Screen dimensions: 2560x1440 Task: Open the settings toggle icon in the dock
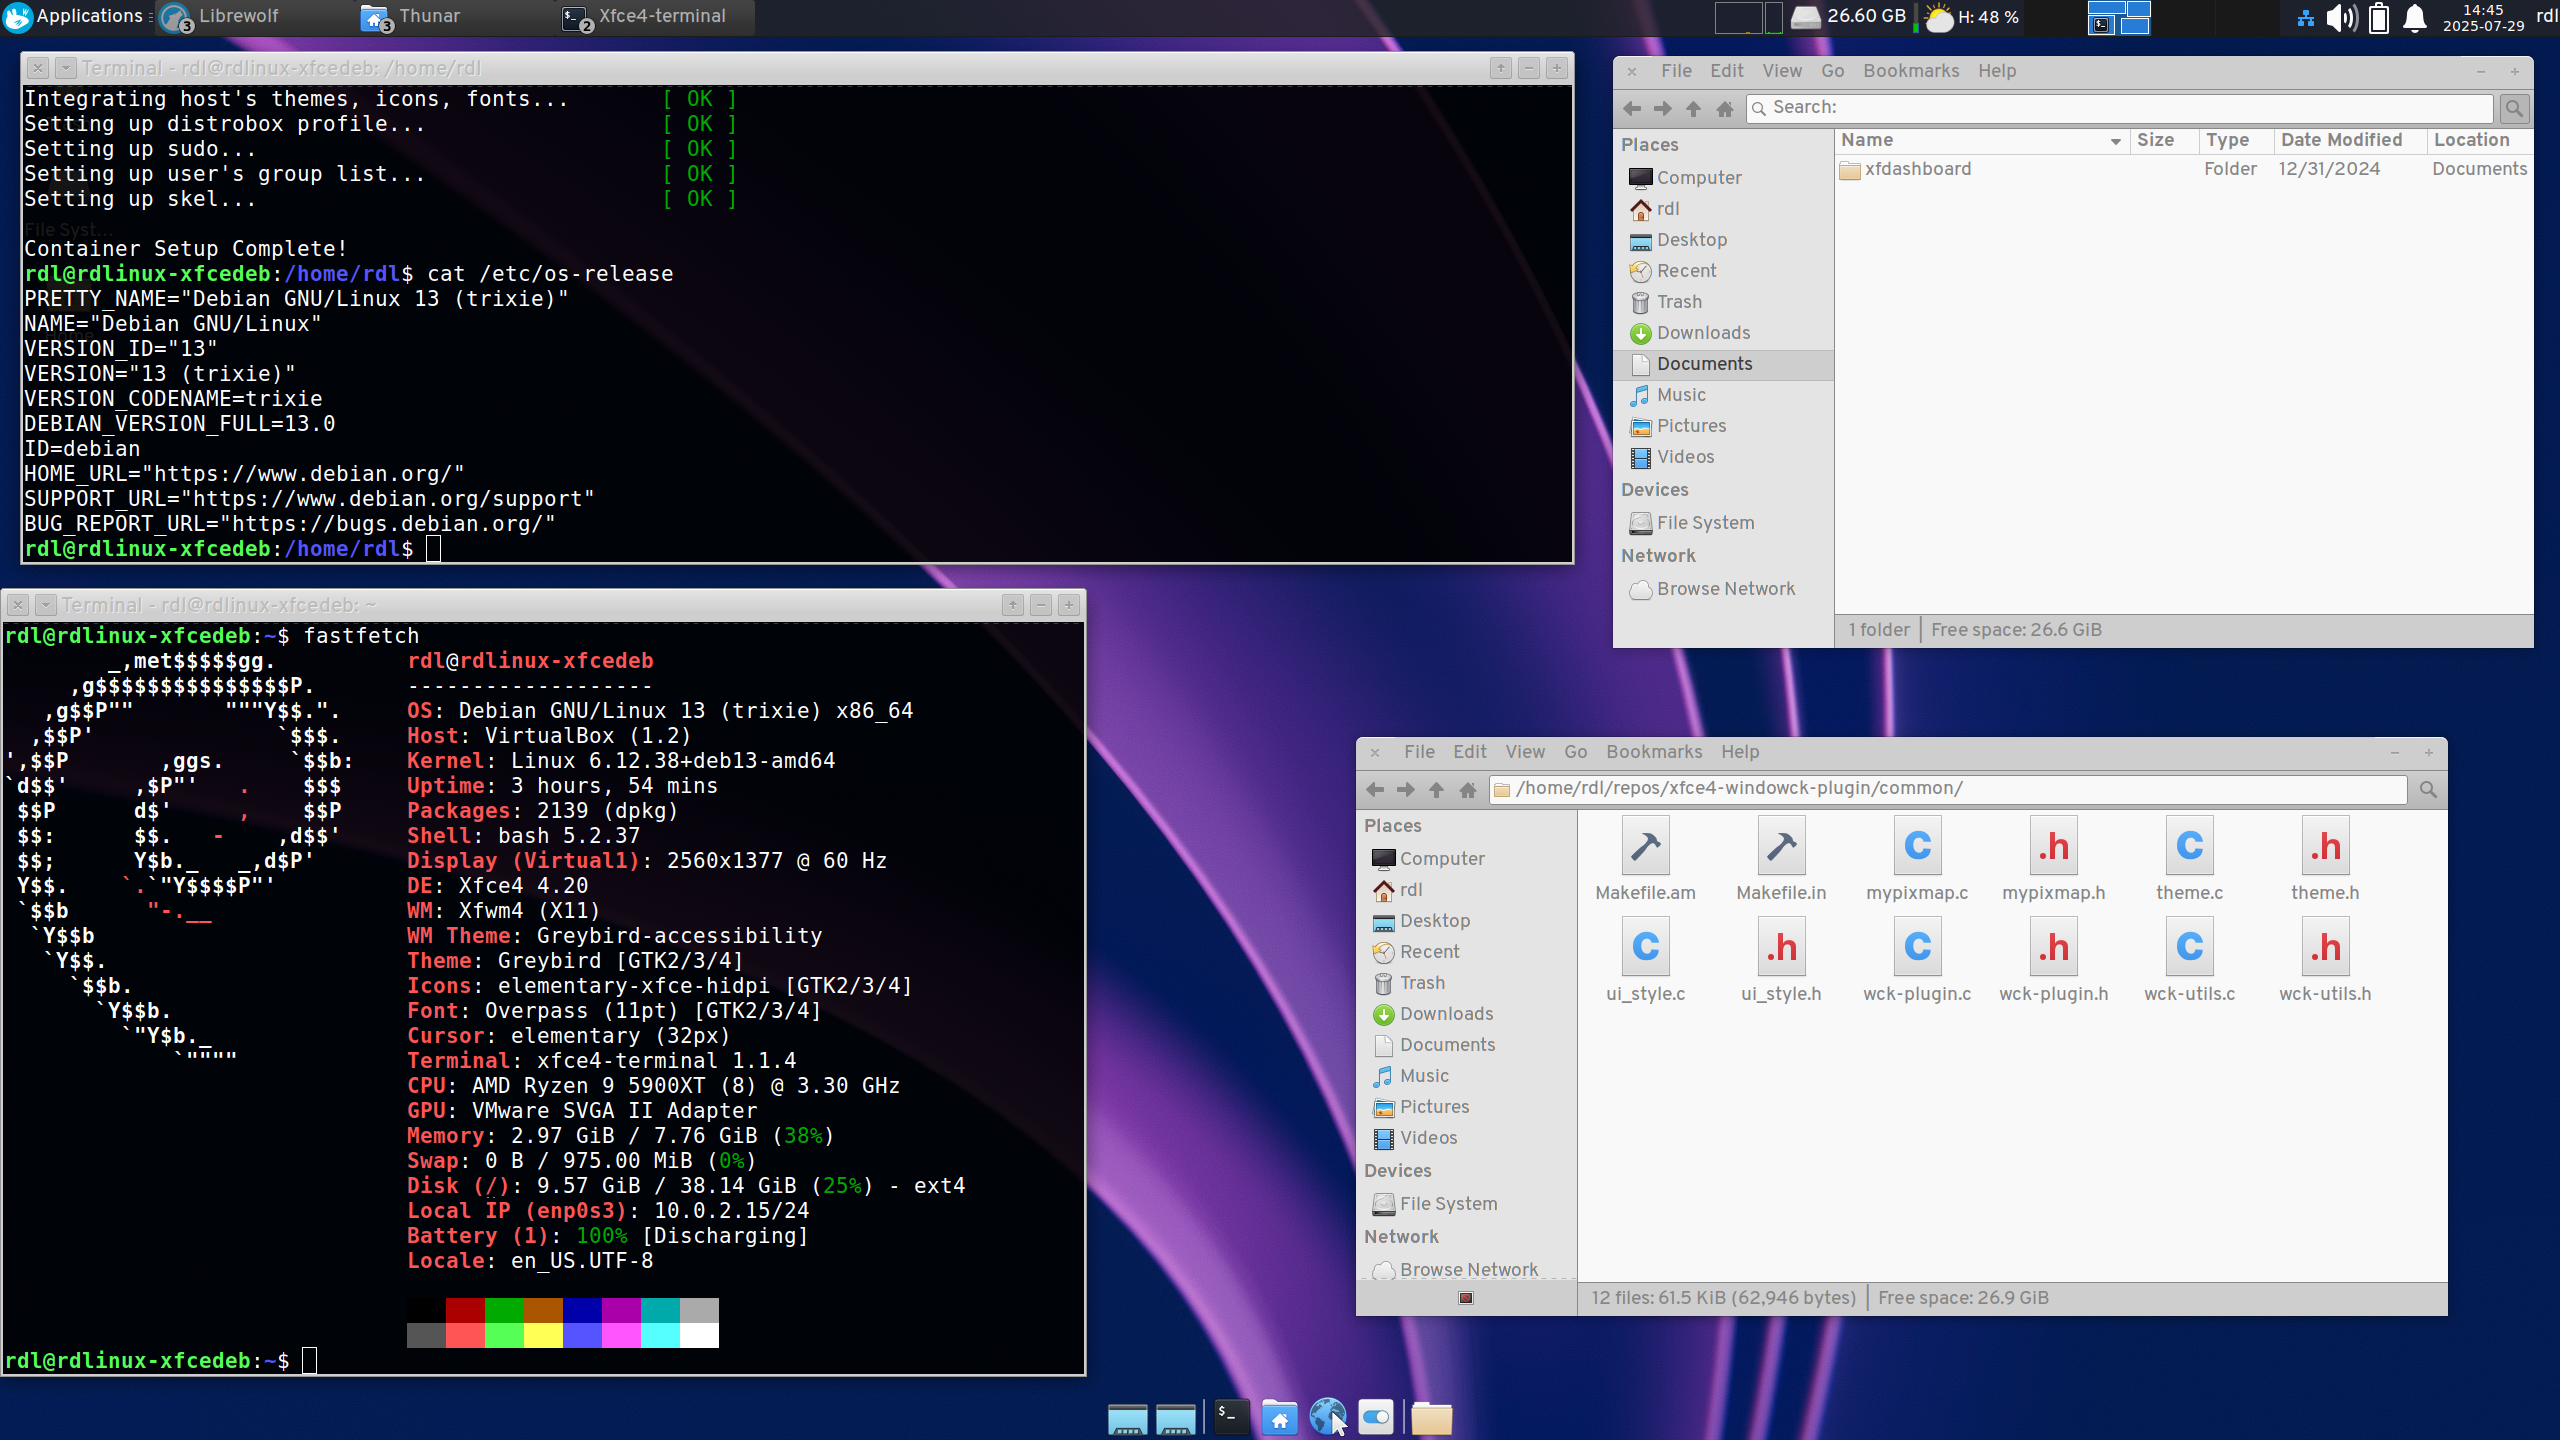(x=1376, y=1416)
